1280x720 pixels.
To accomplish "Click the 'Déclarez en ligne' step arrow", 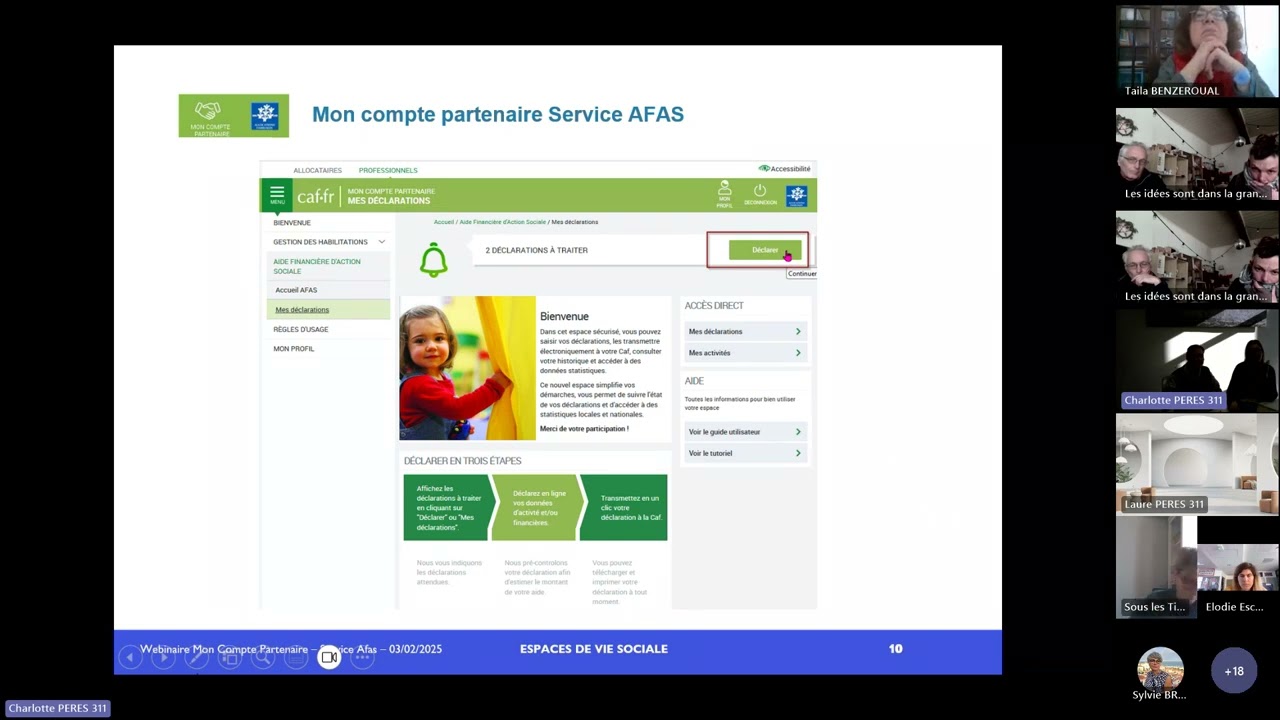I will click(x=536, y=508).
